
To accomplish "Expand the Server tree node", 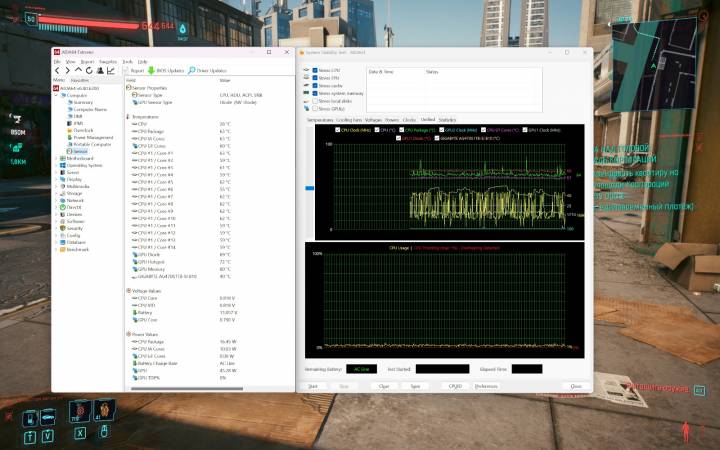I will (56, 173).
